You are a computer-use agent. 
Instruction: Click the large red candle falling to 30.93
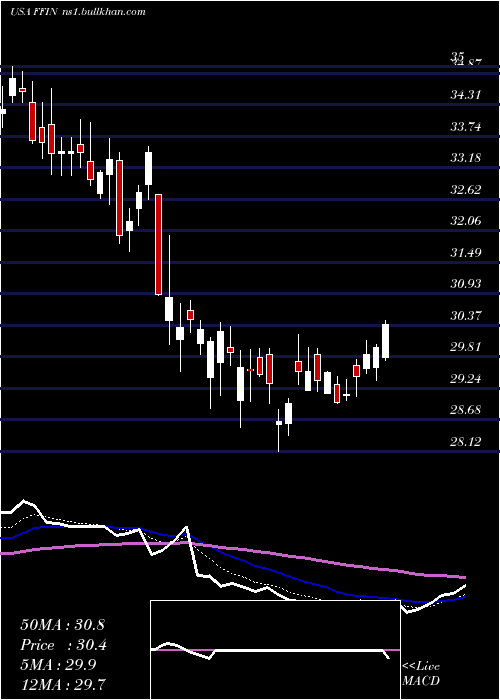pos(158,245)
